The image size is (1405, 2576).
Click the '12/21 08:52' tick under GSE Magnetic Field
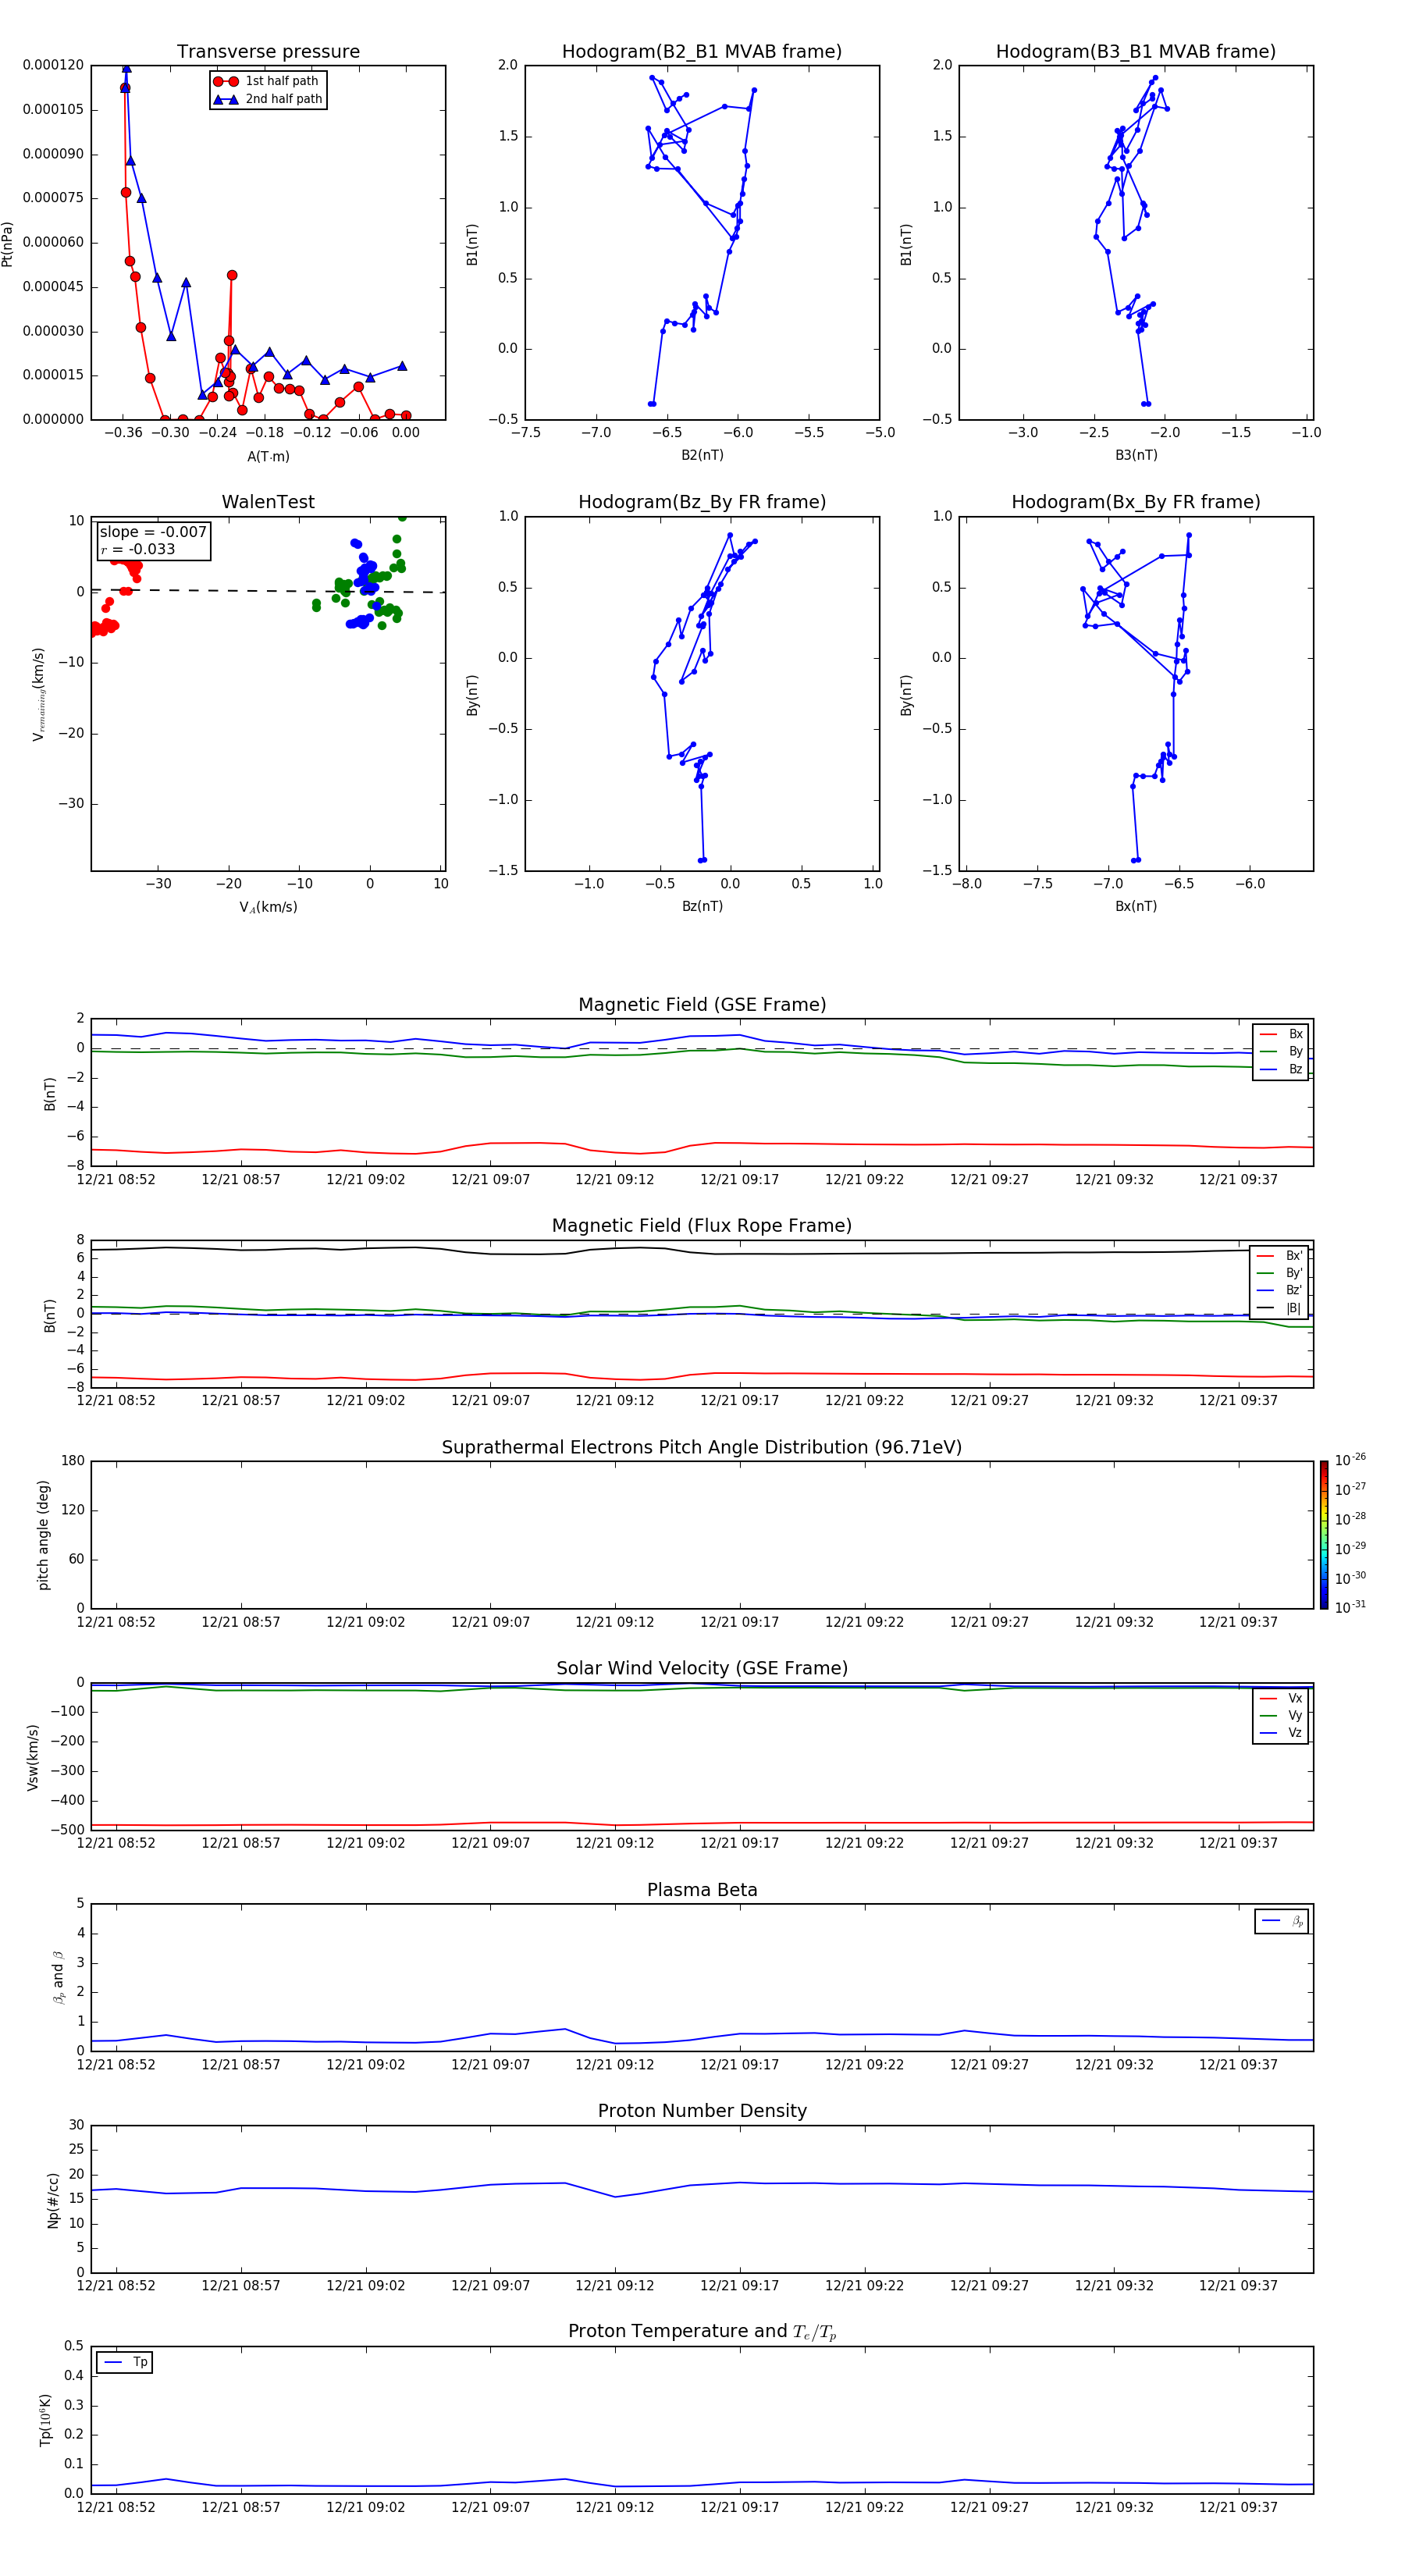click(116, 1179)
